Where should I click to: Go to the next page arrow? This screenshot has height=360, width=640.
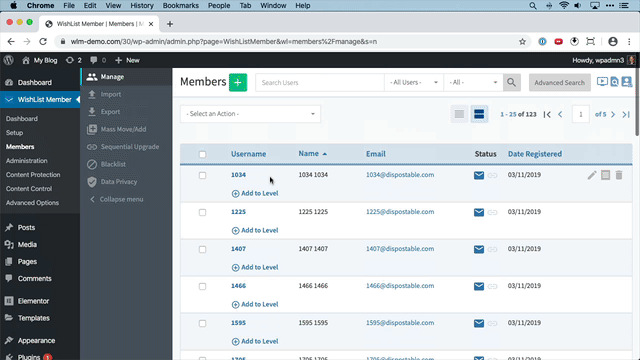coord(613,114)
